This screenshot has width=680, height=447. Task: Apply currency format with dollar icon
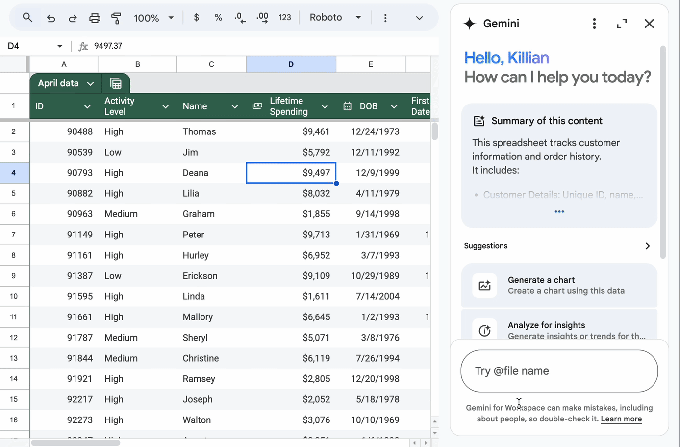pyautogui.click(x=196, y=18)
